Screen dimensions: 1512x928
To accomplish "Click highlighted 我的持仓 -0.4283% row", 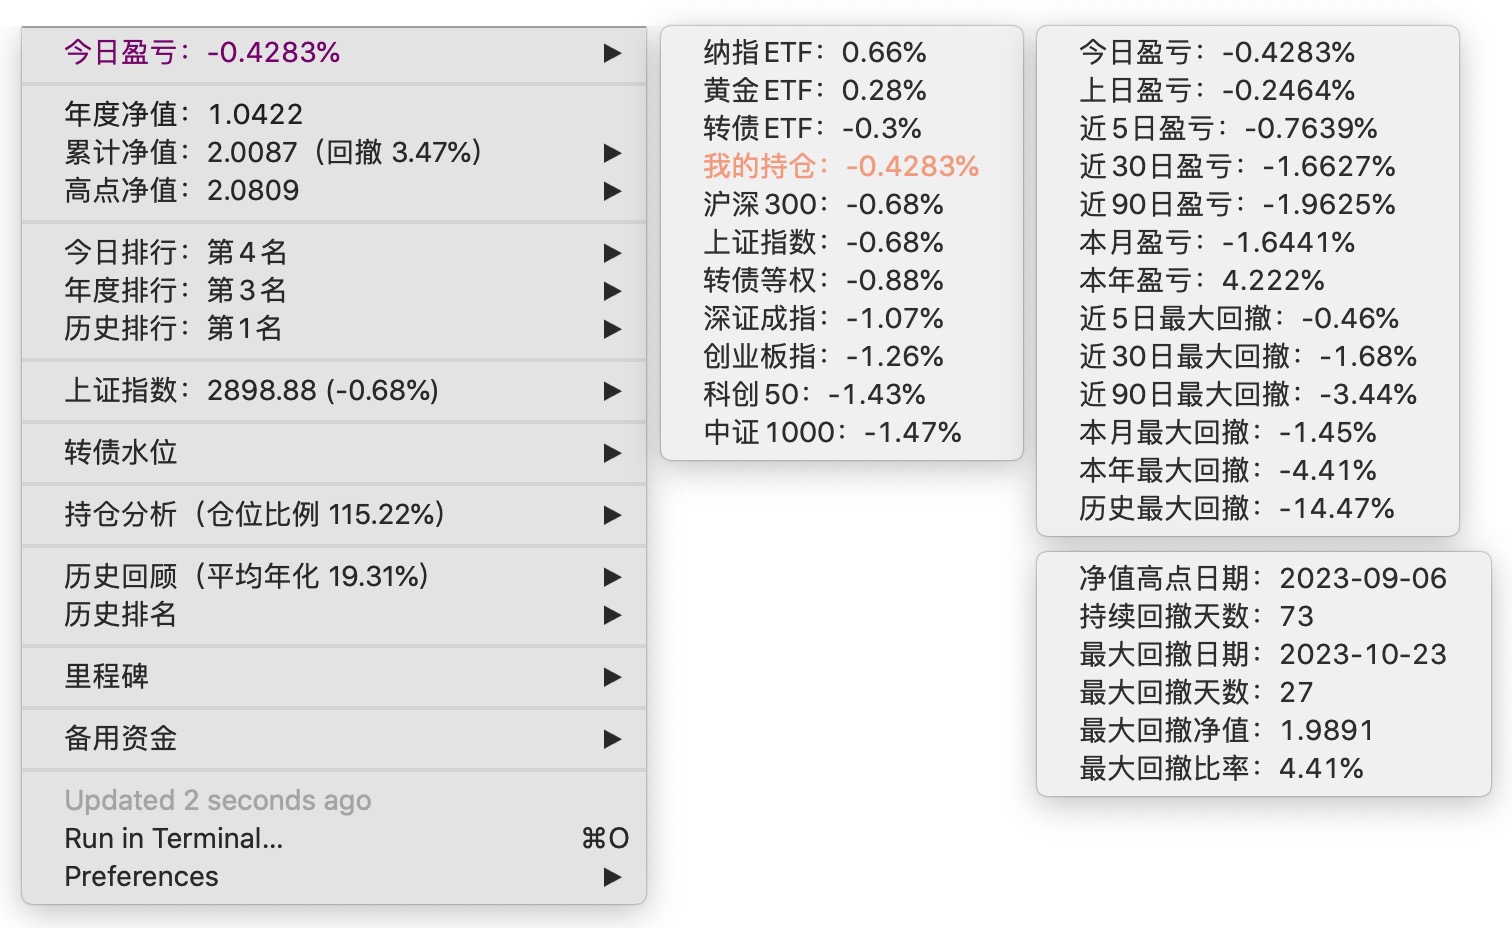I will (x=840, y=167).
